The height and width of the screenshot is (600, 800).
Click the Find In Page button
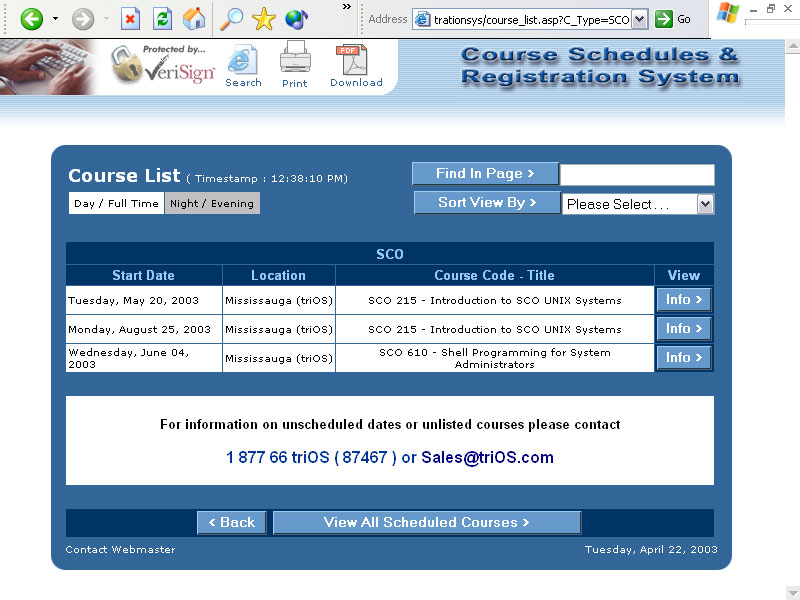[x=485, y=173]
